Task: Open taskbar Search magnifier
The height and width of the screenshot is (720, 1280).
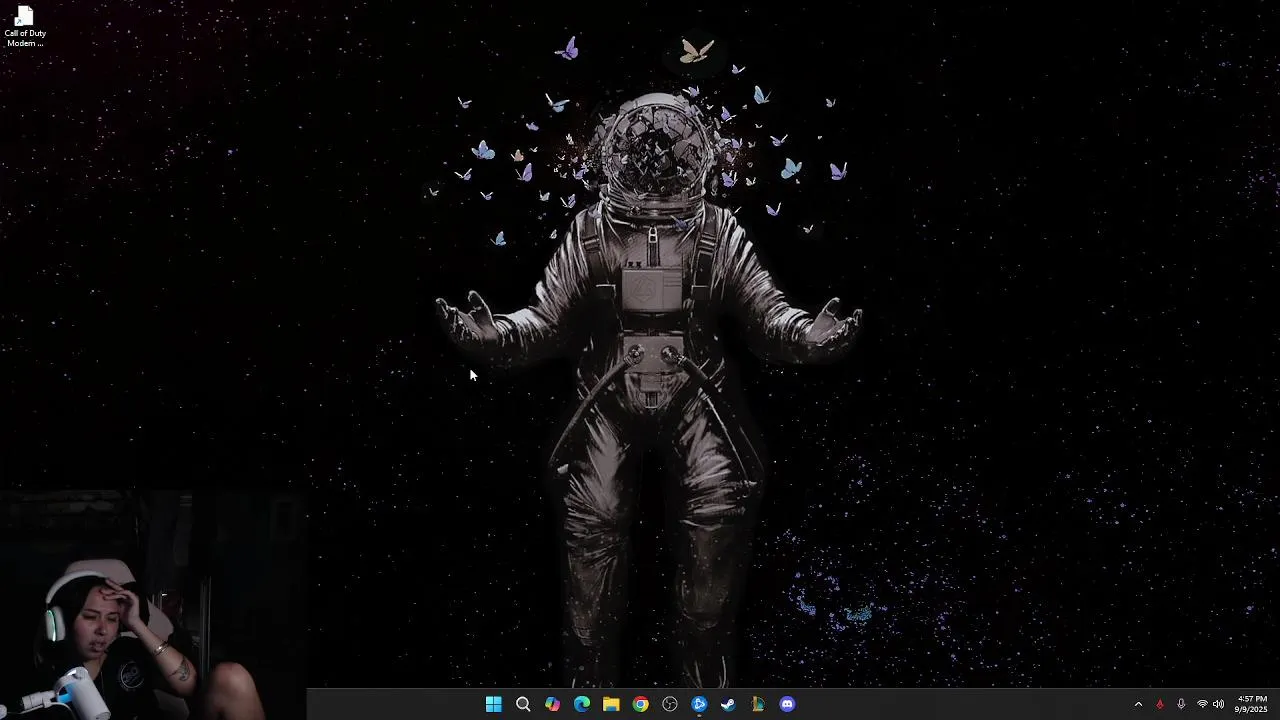Action: 523,704
